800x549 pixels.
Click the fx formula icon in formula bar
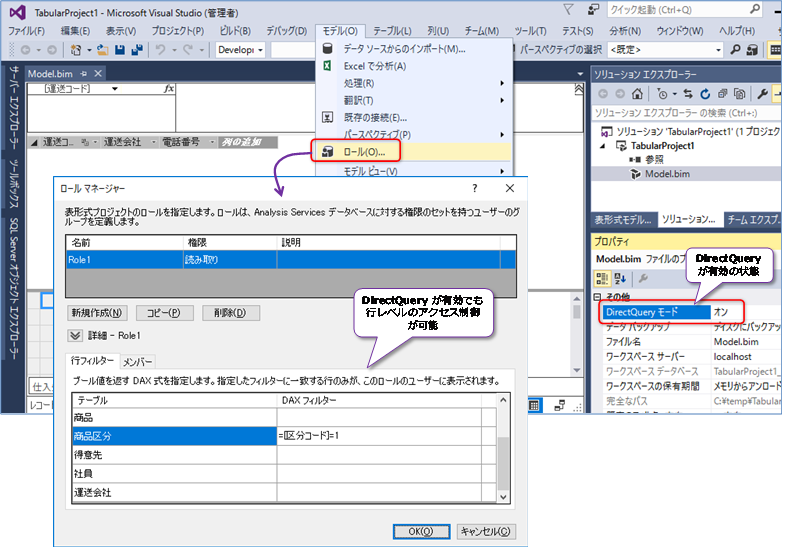[x=169, y=89]
